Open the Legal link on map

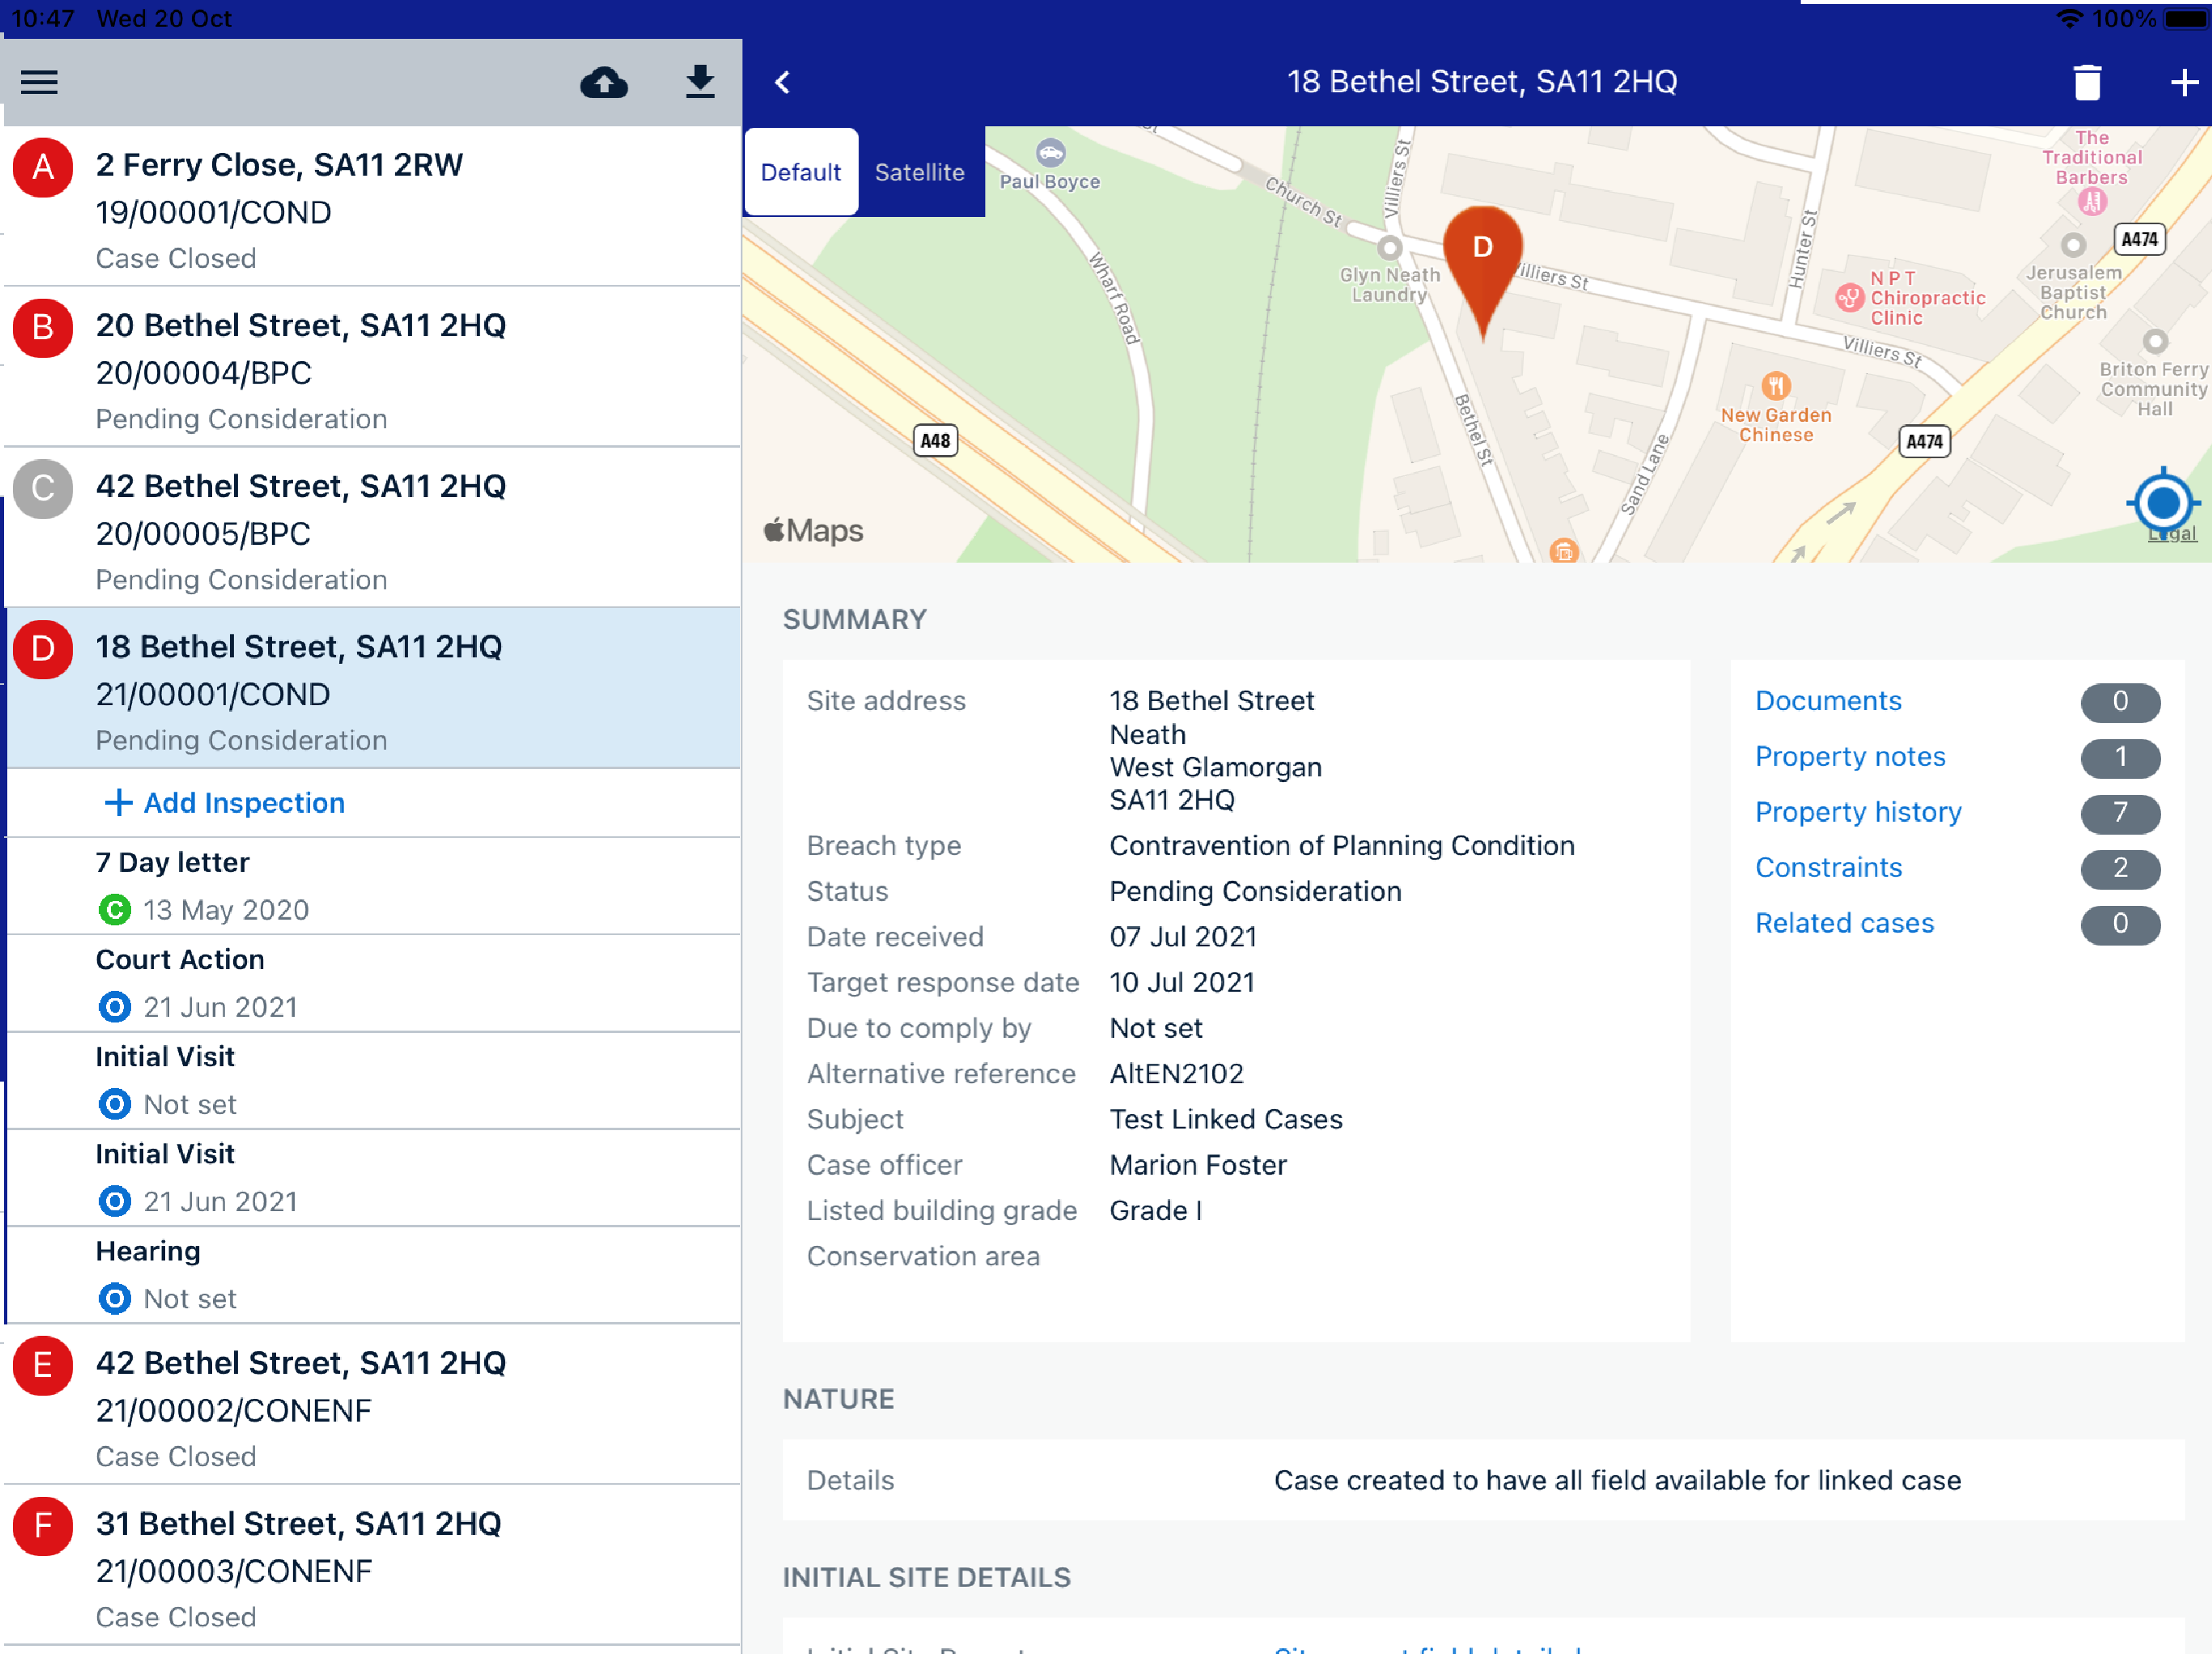(2172, 534)
